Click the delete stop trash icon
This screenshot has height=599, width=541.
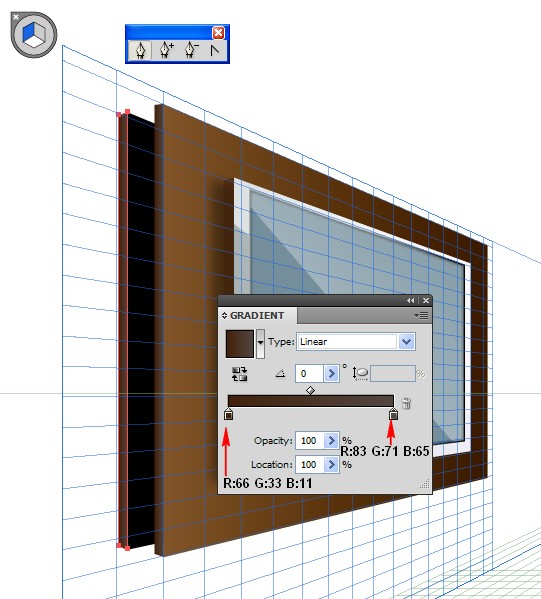coord(406,403)
